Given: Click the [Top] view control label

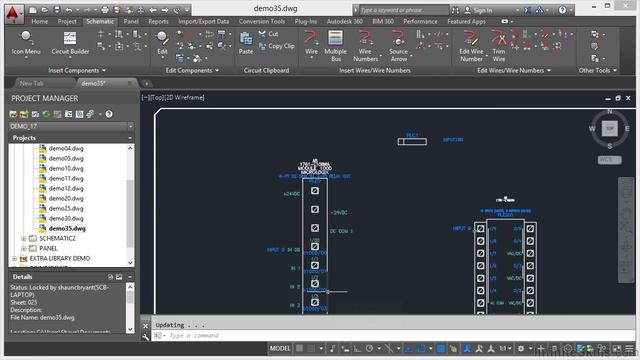Looking at the screenshot, I should [157, 98].
